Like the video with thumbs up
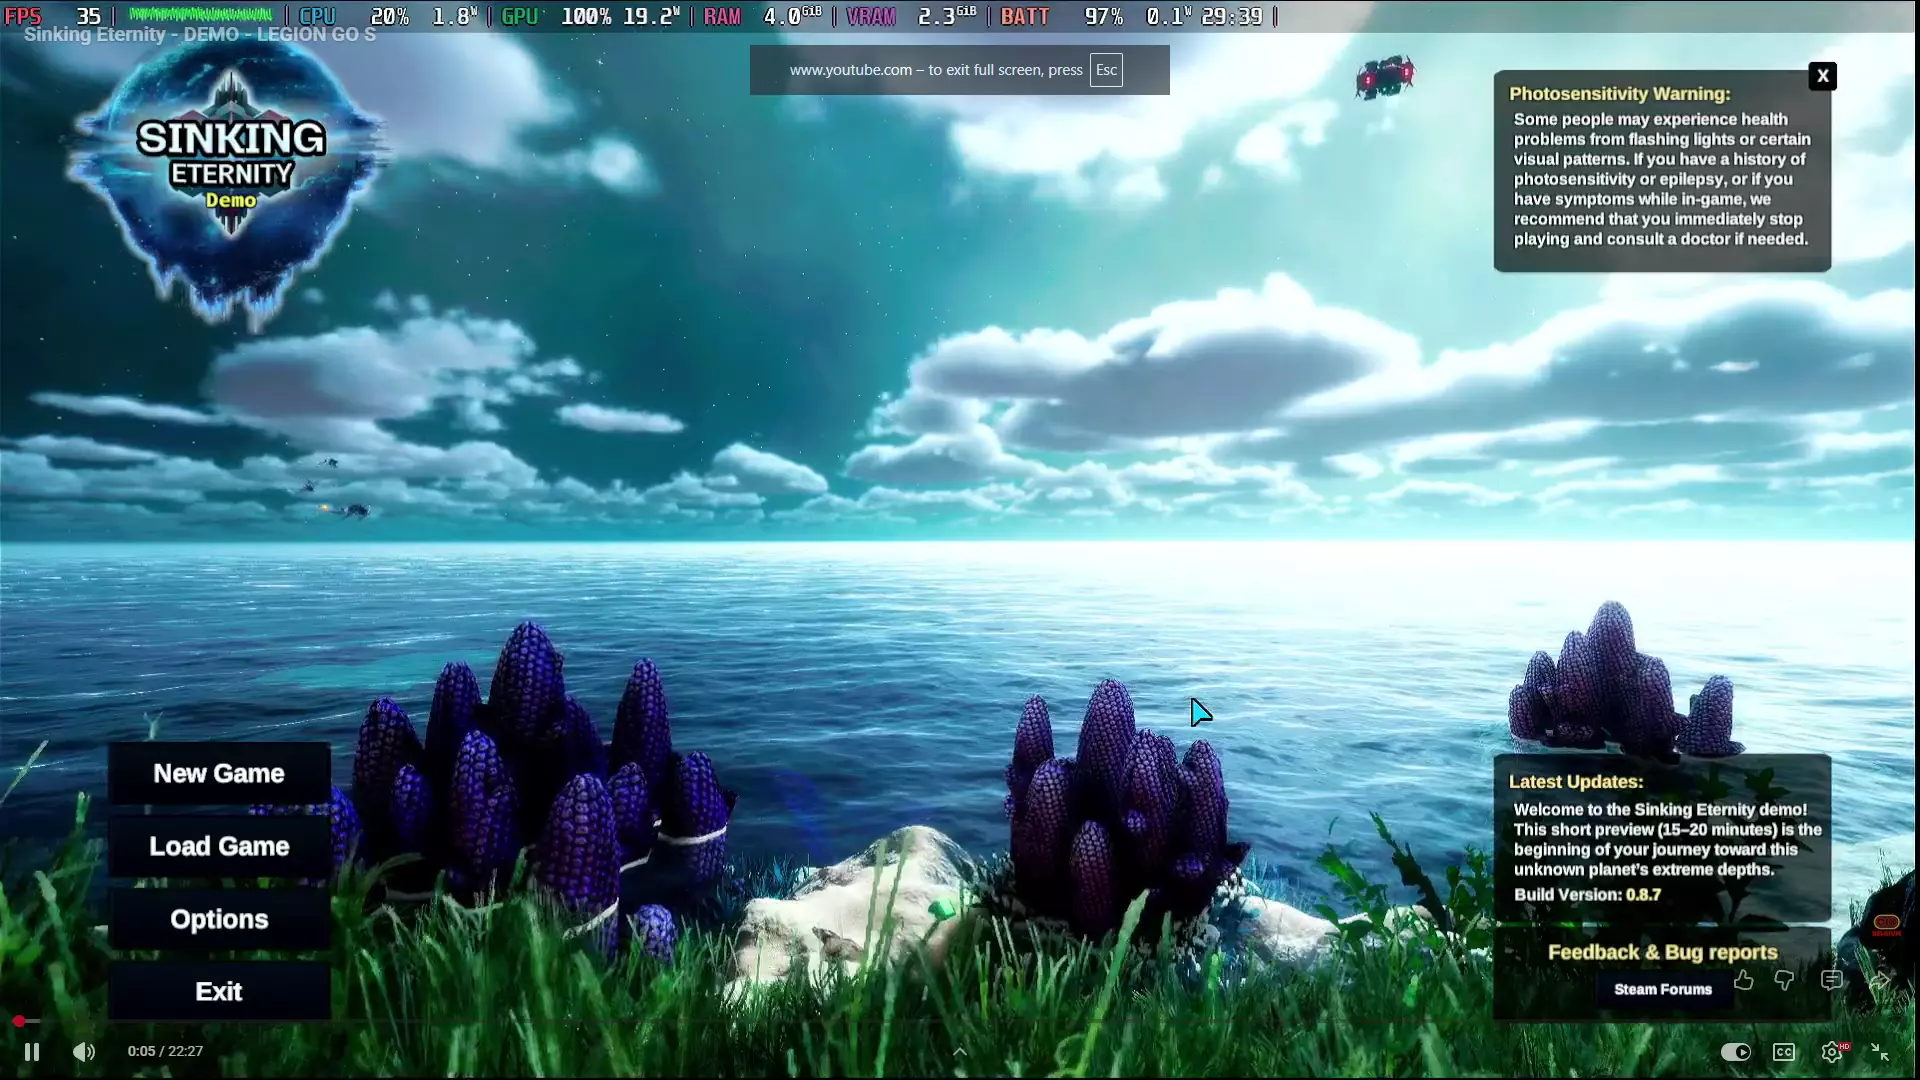Image resolution: width=1920 pixels, height=1080 pixels. coord(1744,981)
